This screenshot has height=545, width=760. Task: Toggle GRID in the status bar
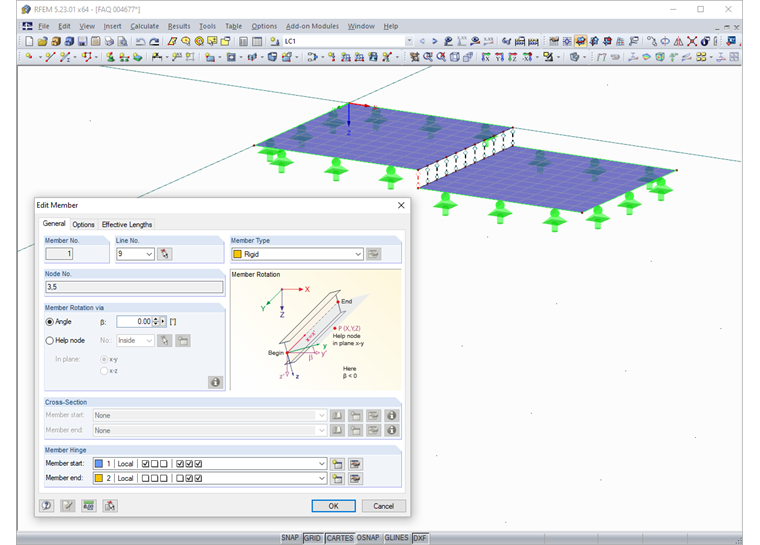click(x=312, y=538)
